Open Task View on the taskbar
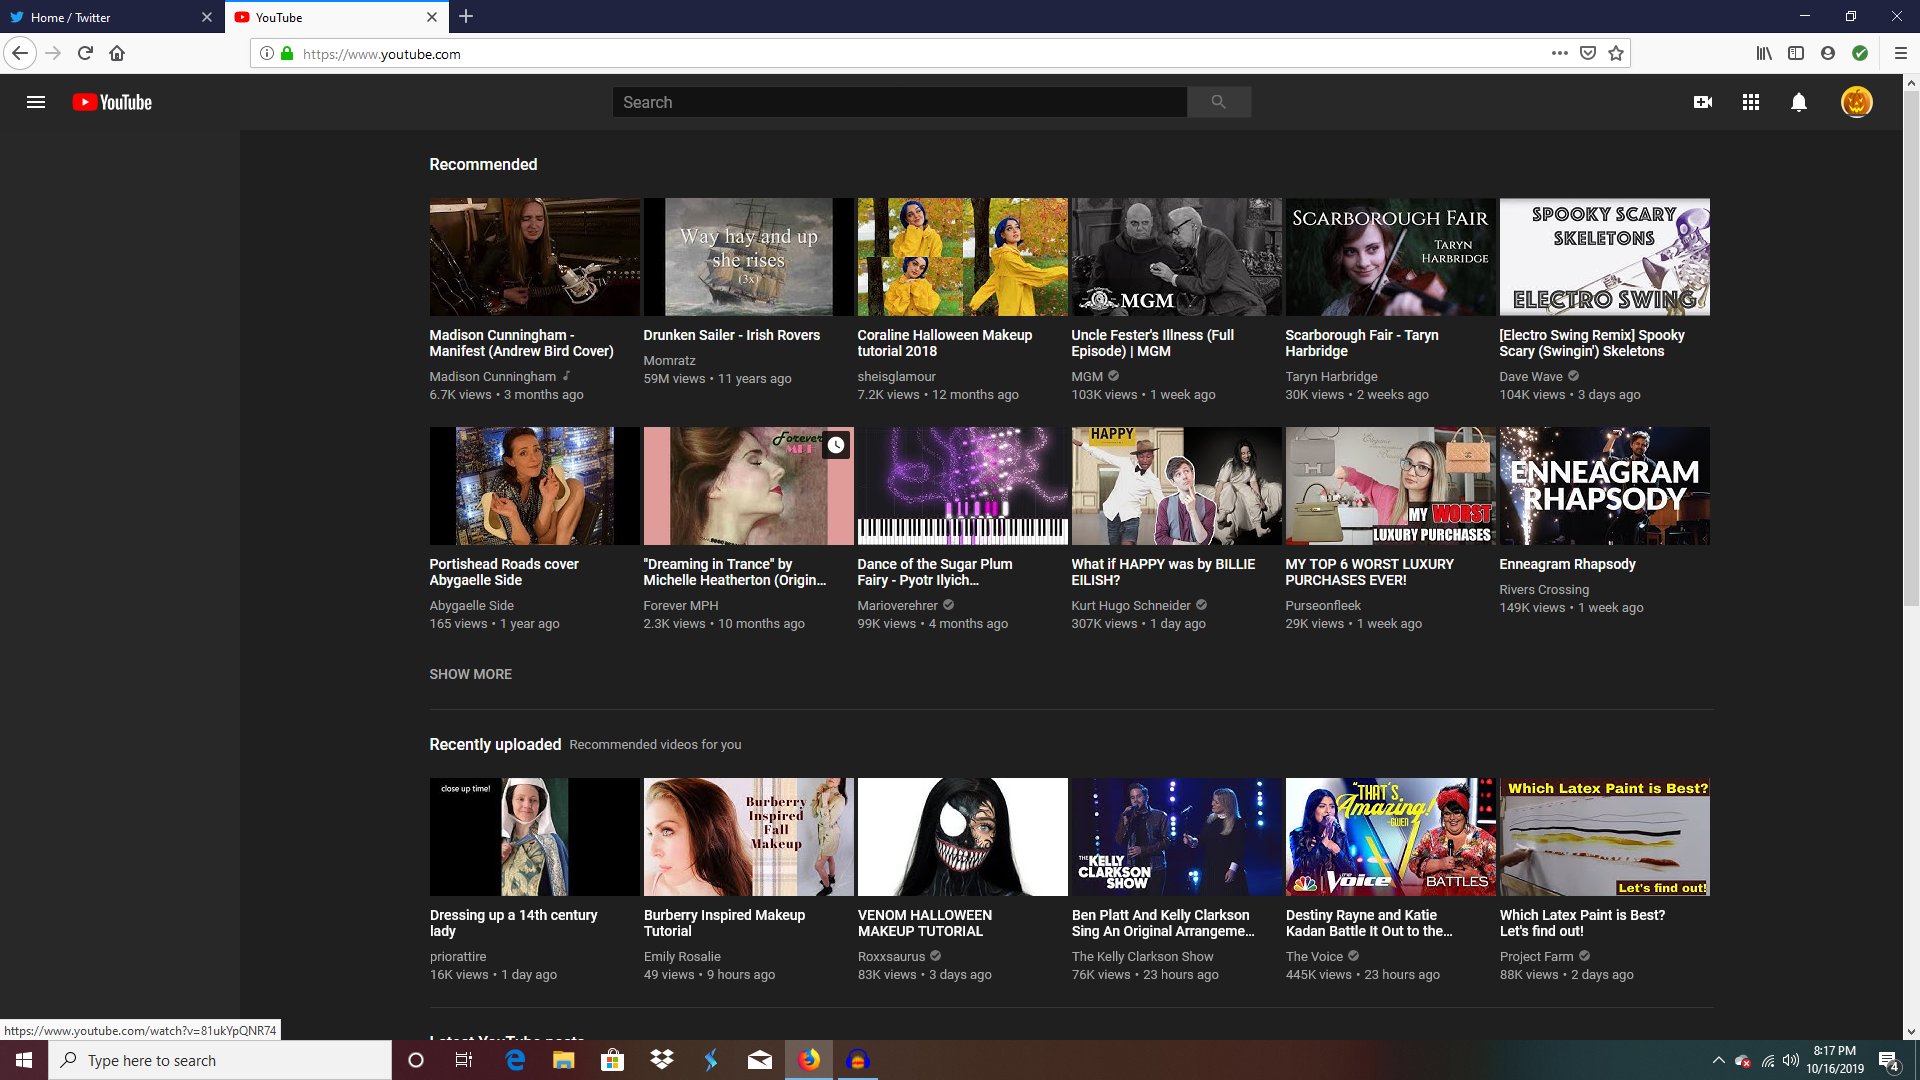 (x=464, y=1060)
